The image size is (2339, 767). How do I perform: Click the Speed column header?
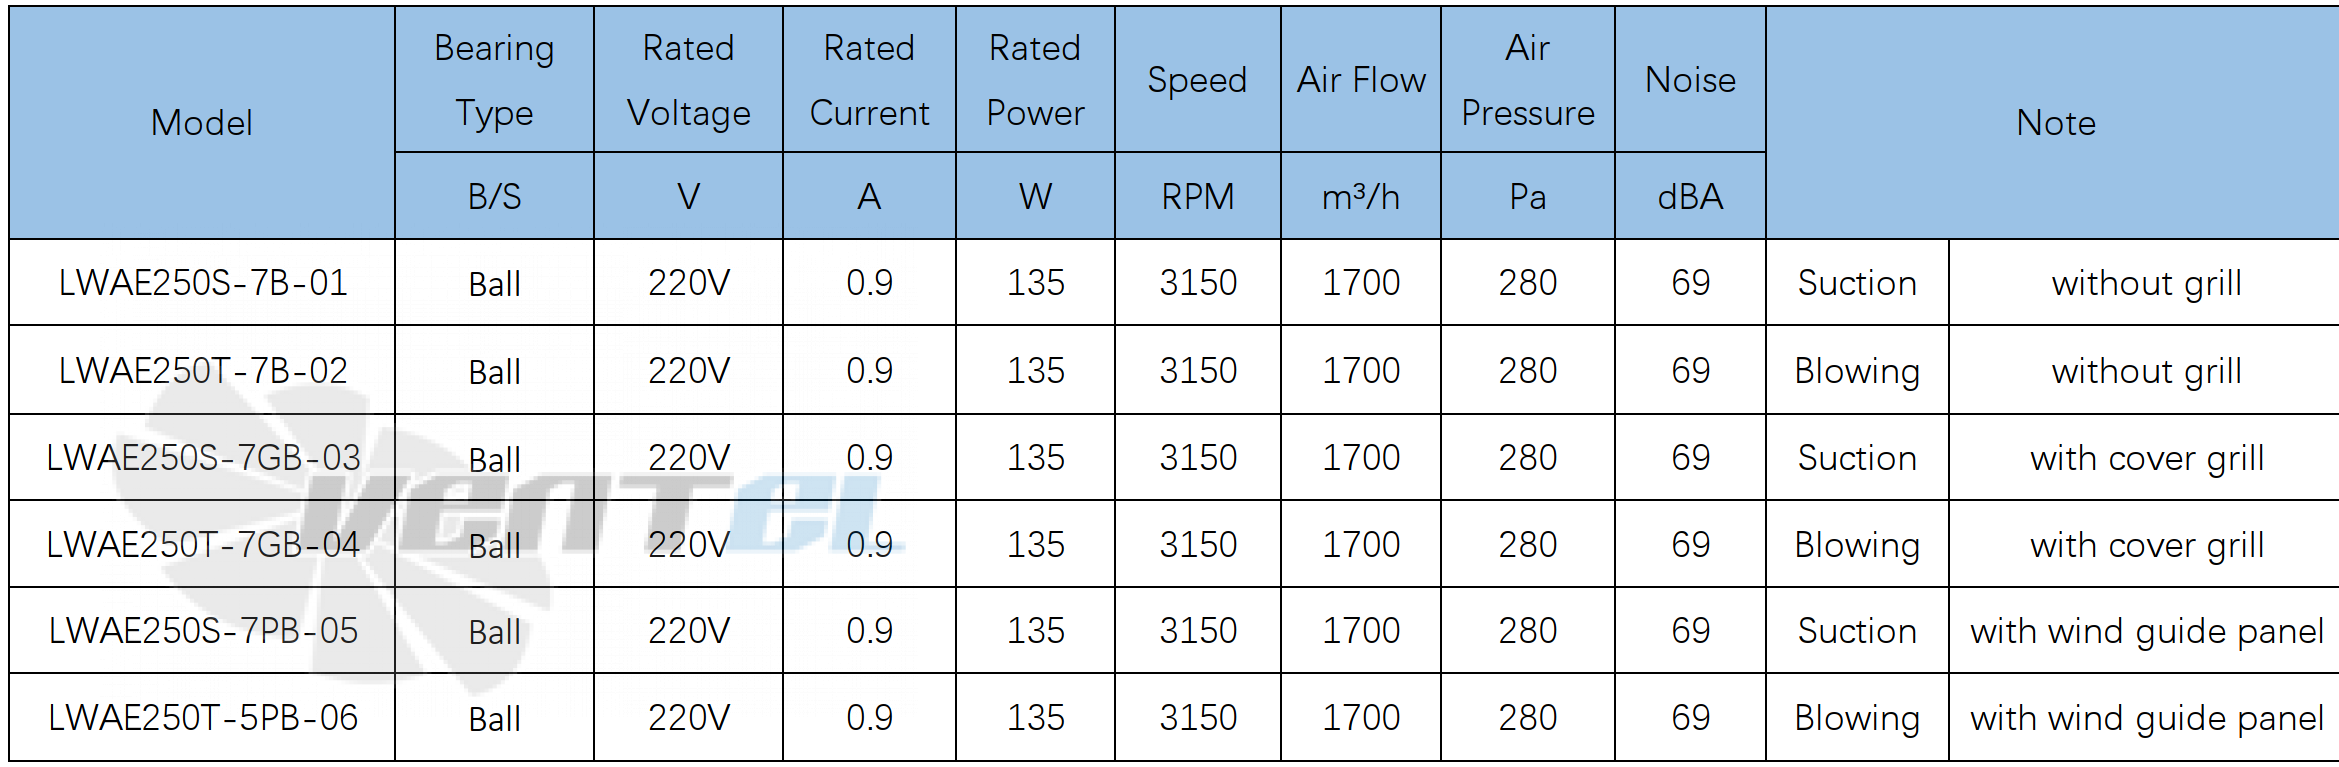[x=1197, y=80]
